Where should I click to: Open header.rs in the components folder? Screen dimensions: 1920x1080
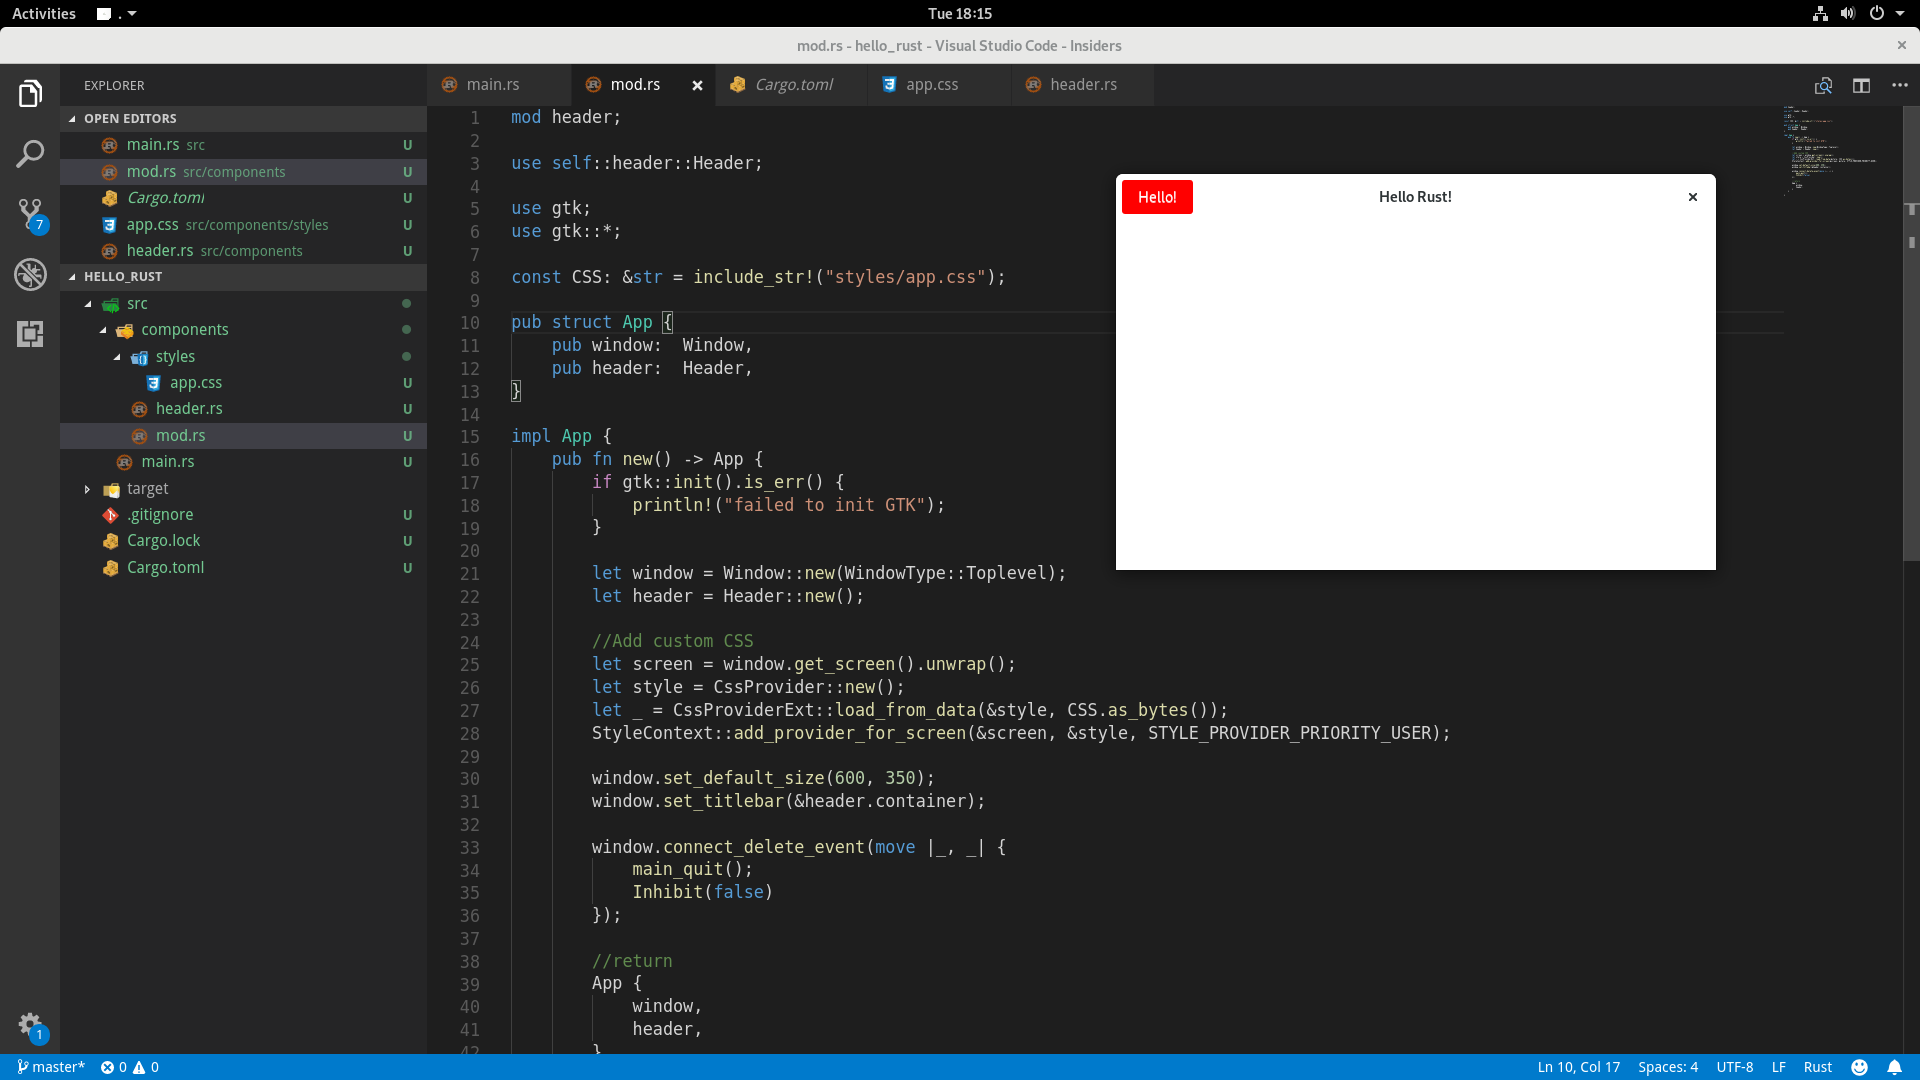pos(243,409)
